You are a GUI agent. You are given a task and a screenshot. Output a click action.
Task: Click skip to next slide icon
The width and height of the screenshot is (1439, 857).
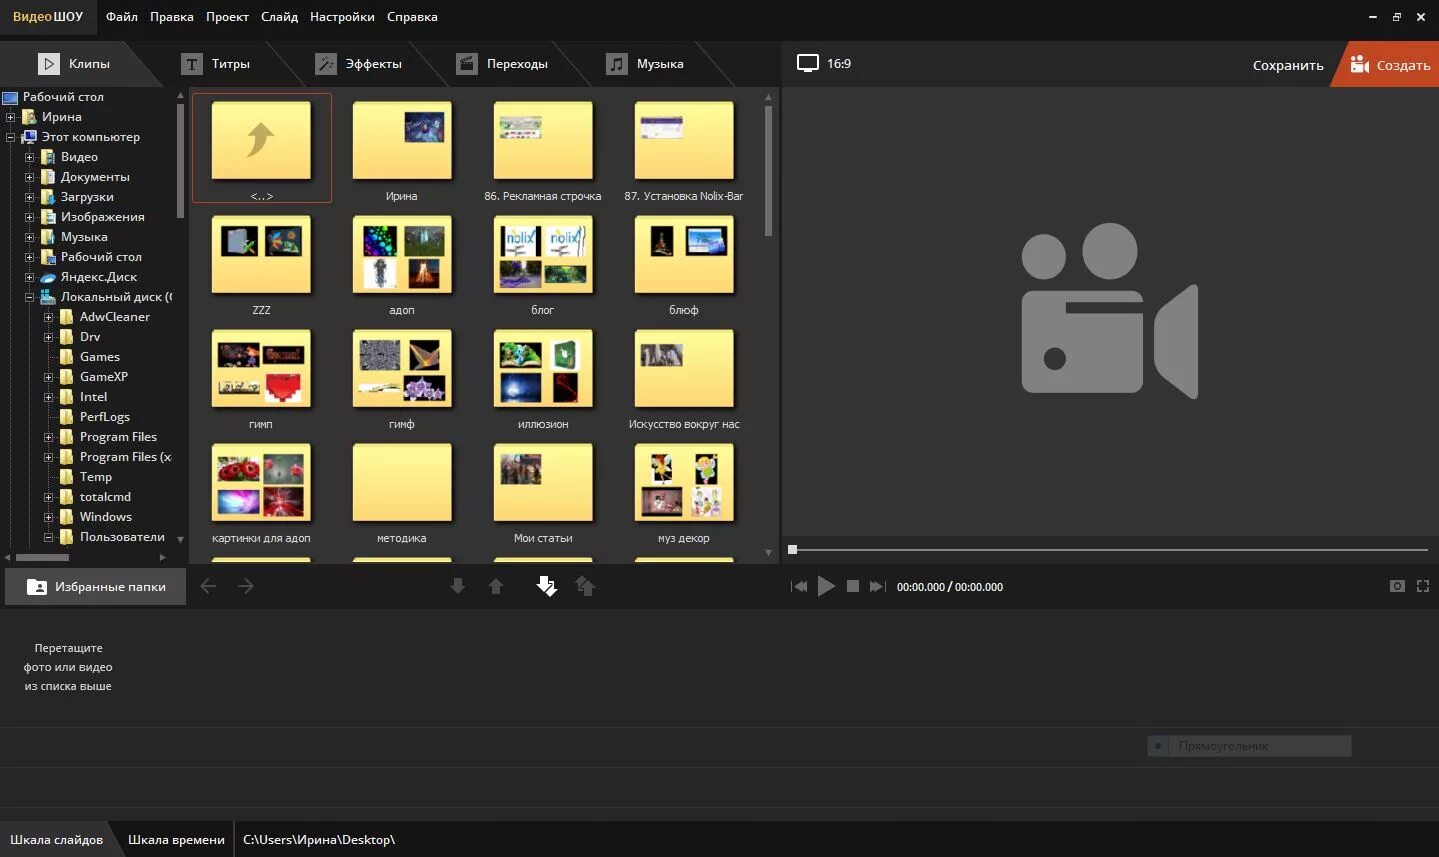877,587
